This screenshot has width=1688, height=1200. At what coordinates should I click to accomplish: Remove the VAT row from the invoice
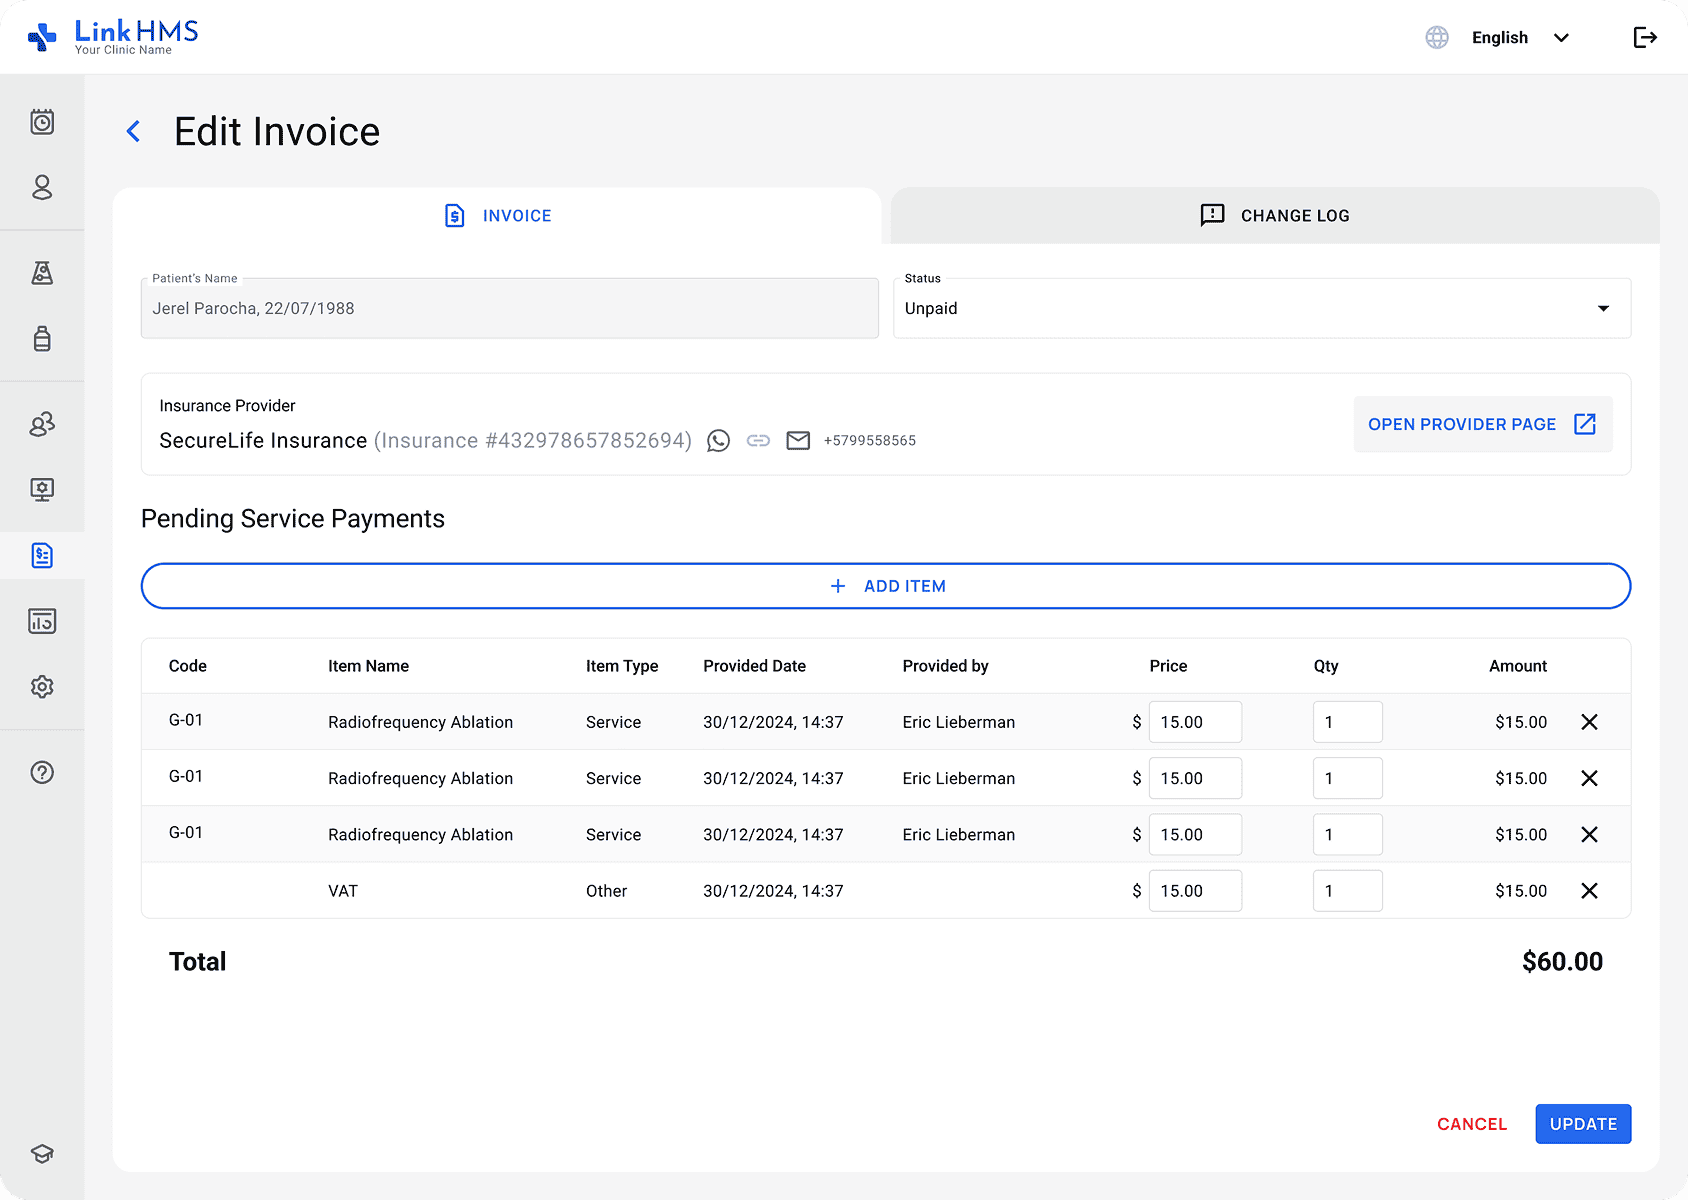[1588, 891]
